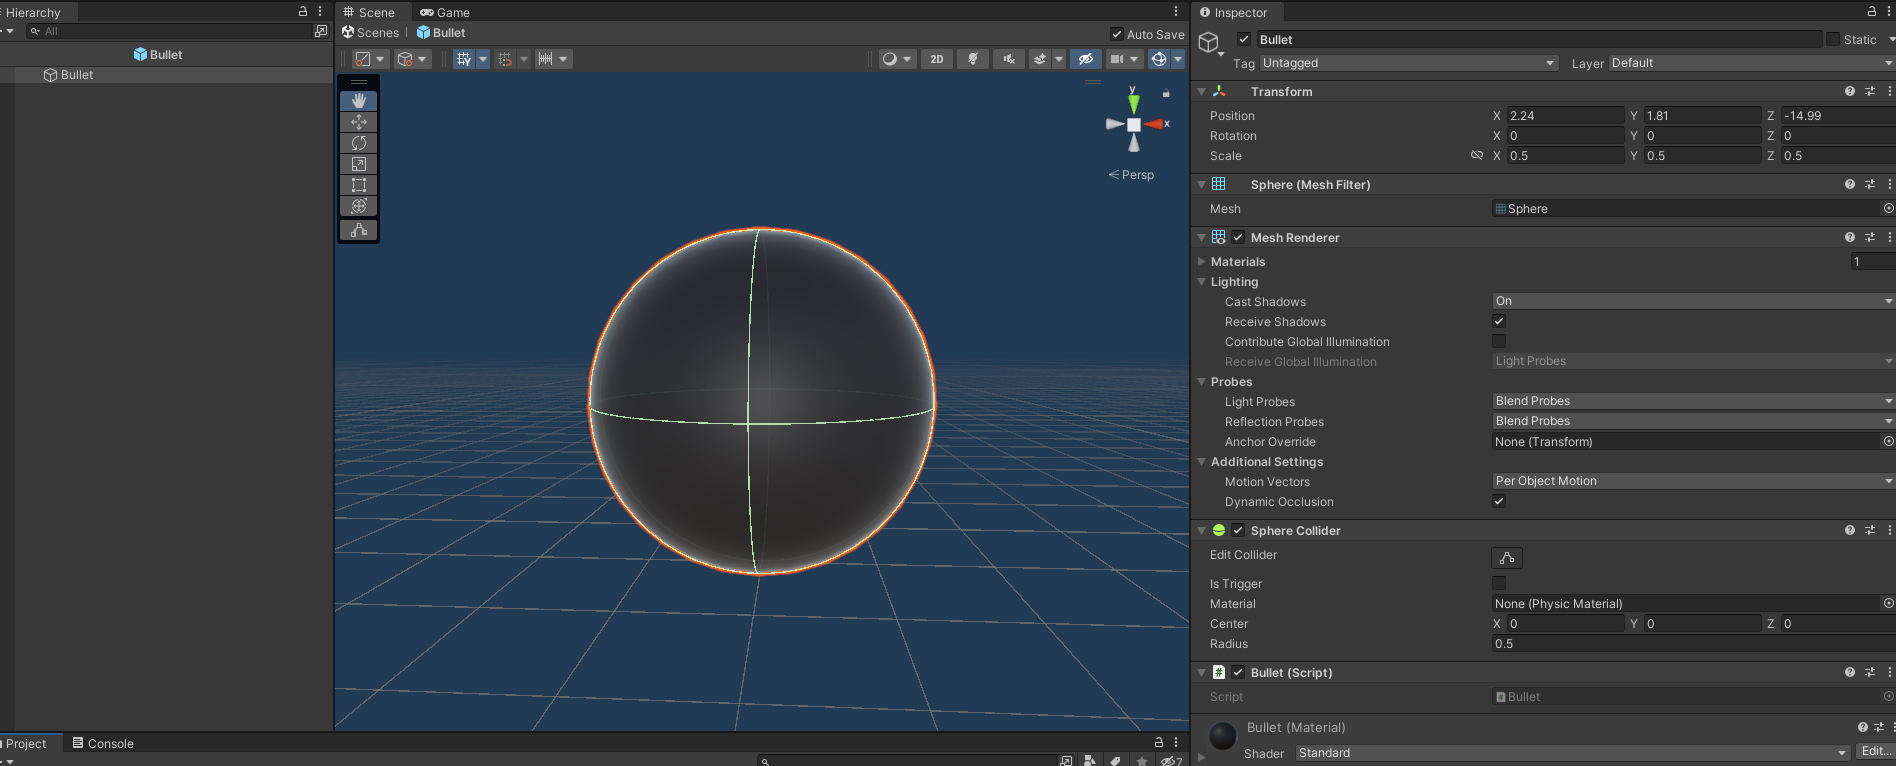This screenshot has height=766, width=1896.
Task: Select the Rotate tool
Action: coord(359,143)
